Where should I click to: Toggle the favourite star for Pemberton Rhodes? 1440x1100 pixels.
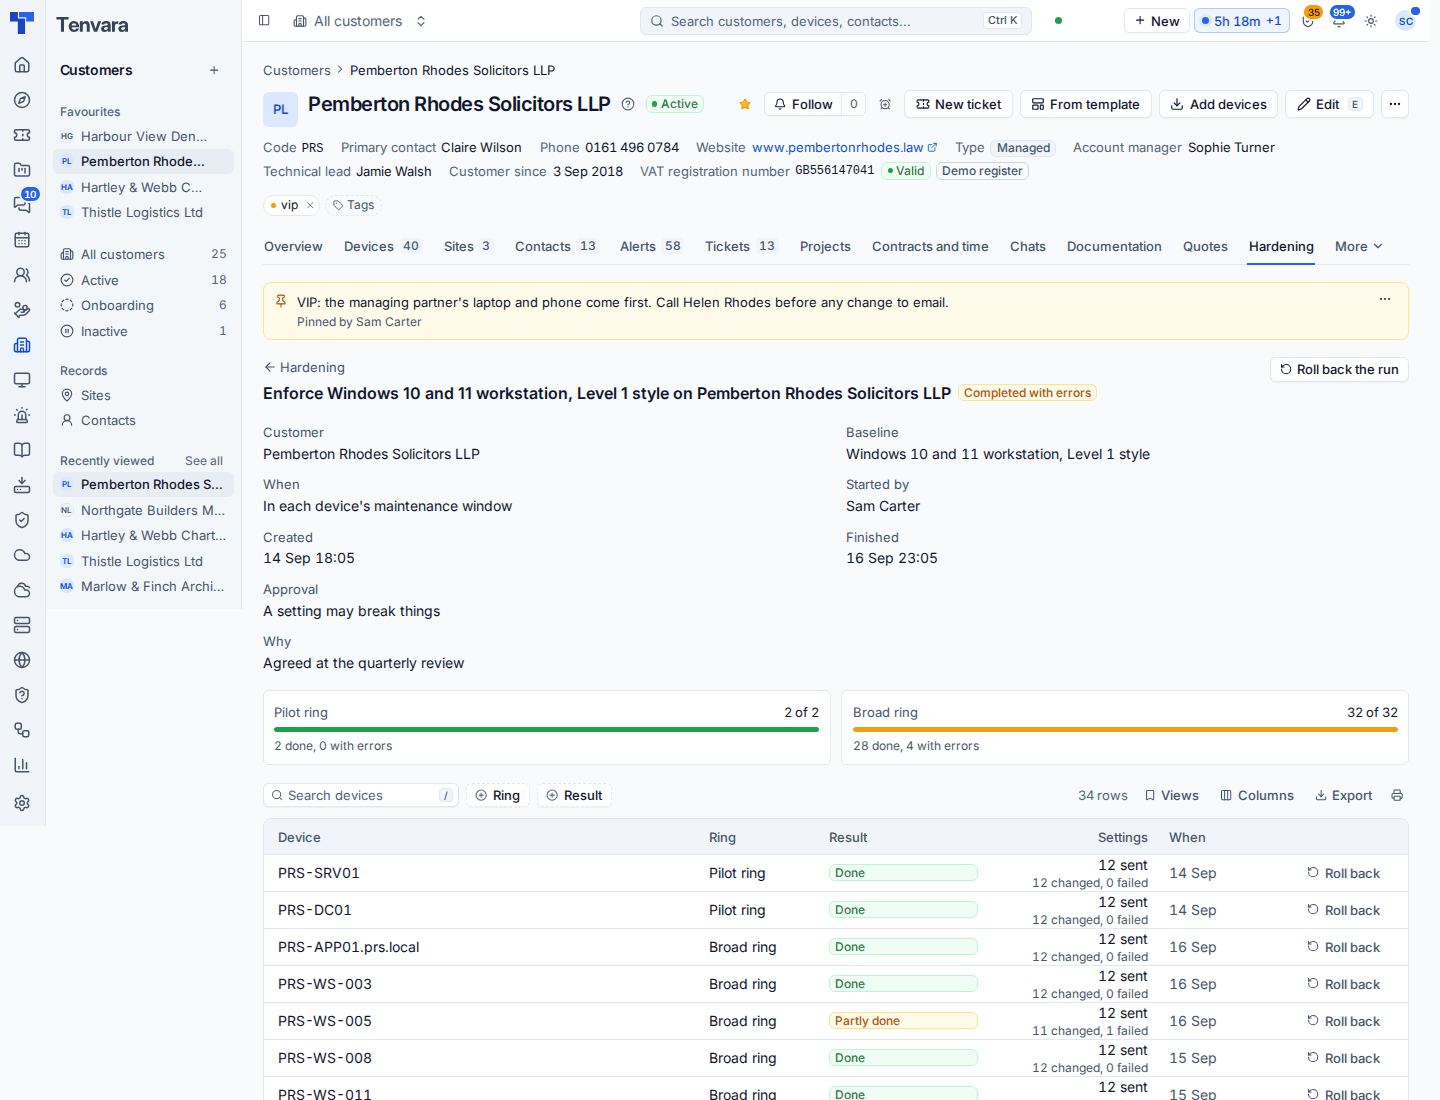pos(745,104)
